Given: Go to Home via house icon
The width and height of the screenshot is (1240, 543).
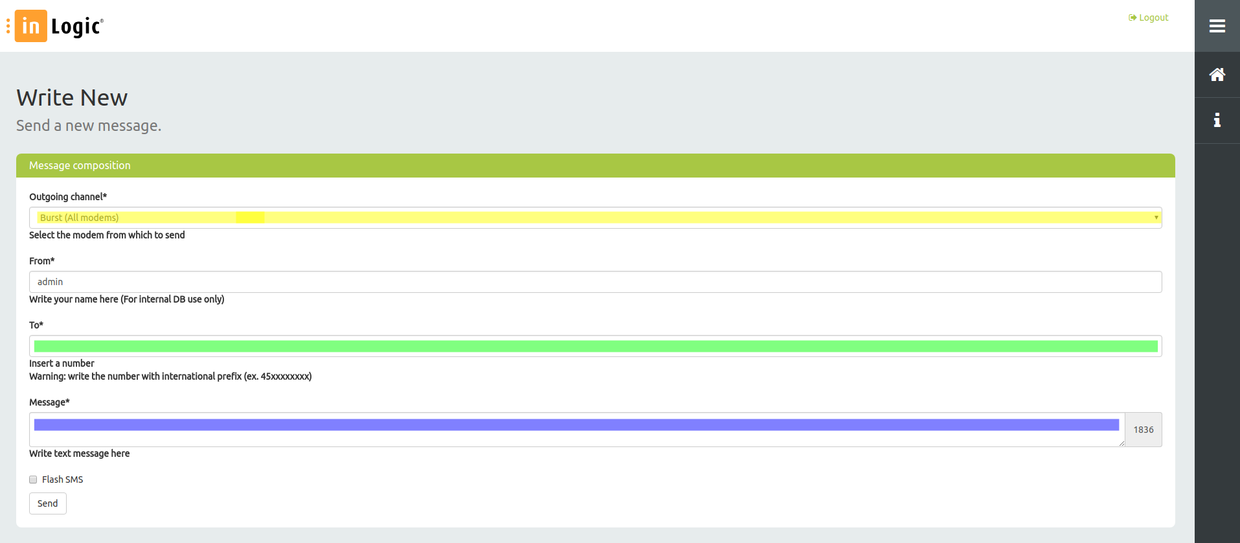Looking at the screenshot, I should pos(1217,74).
